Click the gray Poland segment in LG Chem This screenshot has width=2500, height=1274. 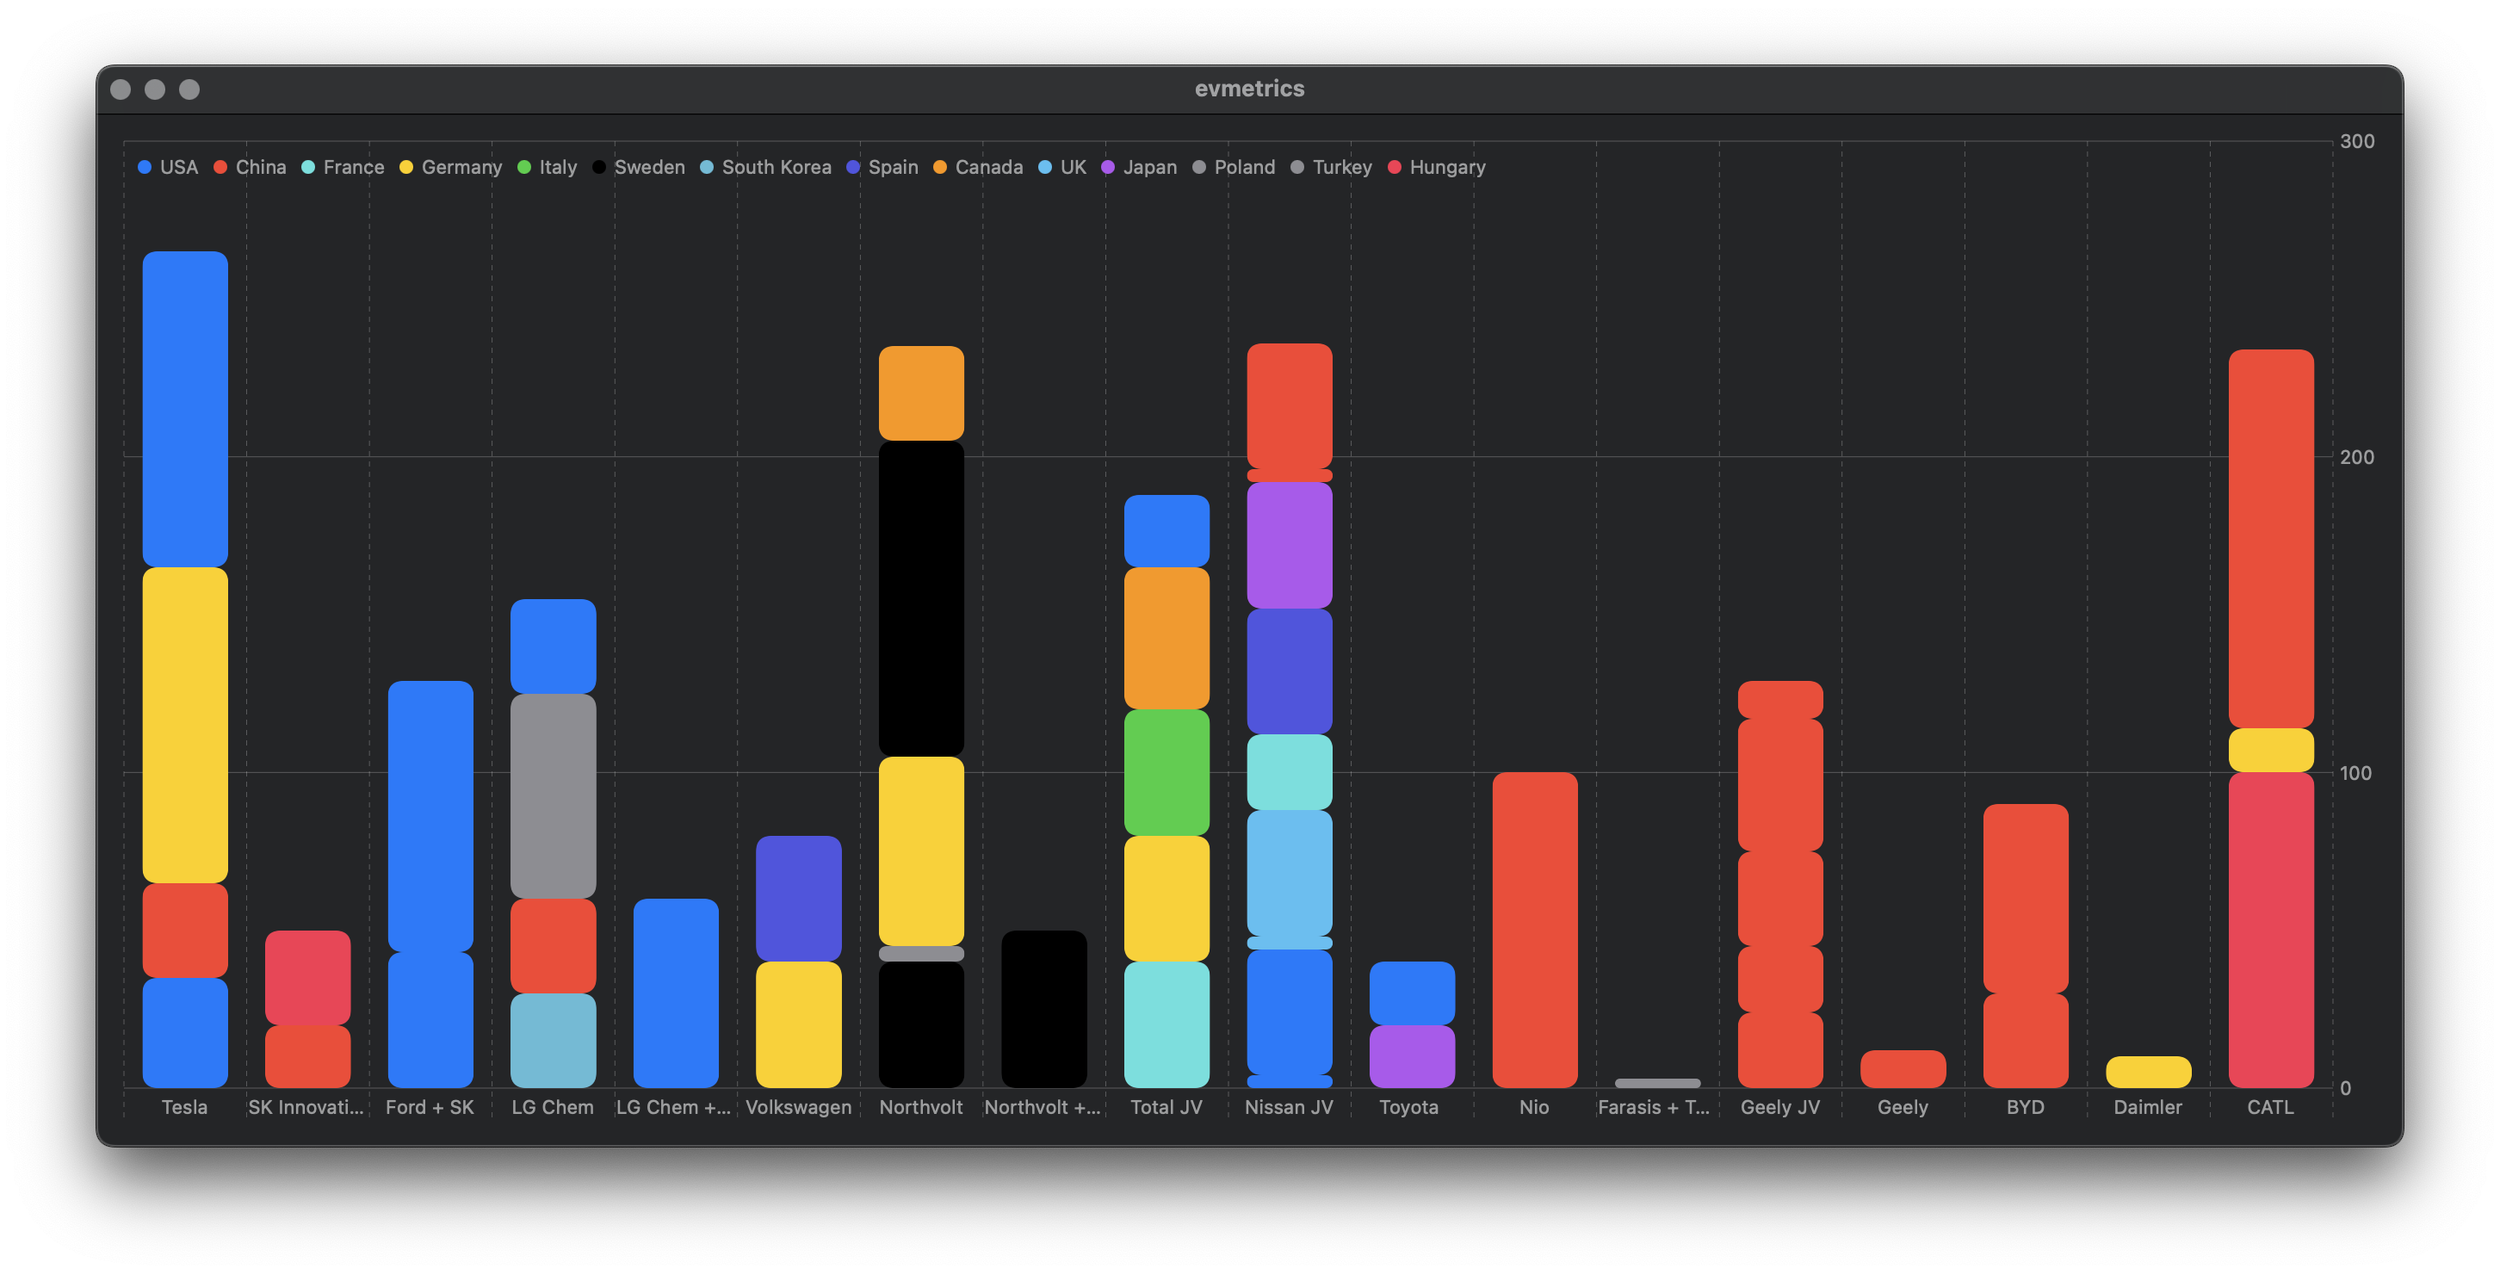tap(553, 796)
